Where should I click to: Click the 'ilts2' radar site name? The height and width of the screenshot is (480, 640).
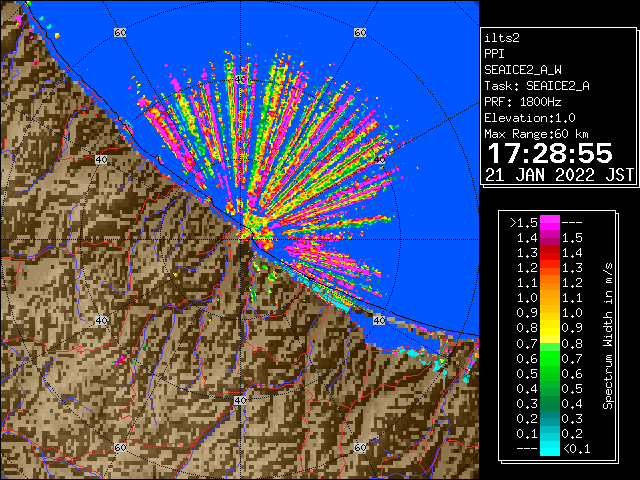502,38
